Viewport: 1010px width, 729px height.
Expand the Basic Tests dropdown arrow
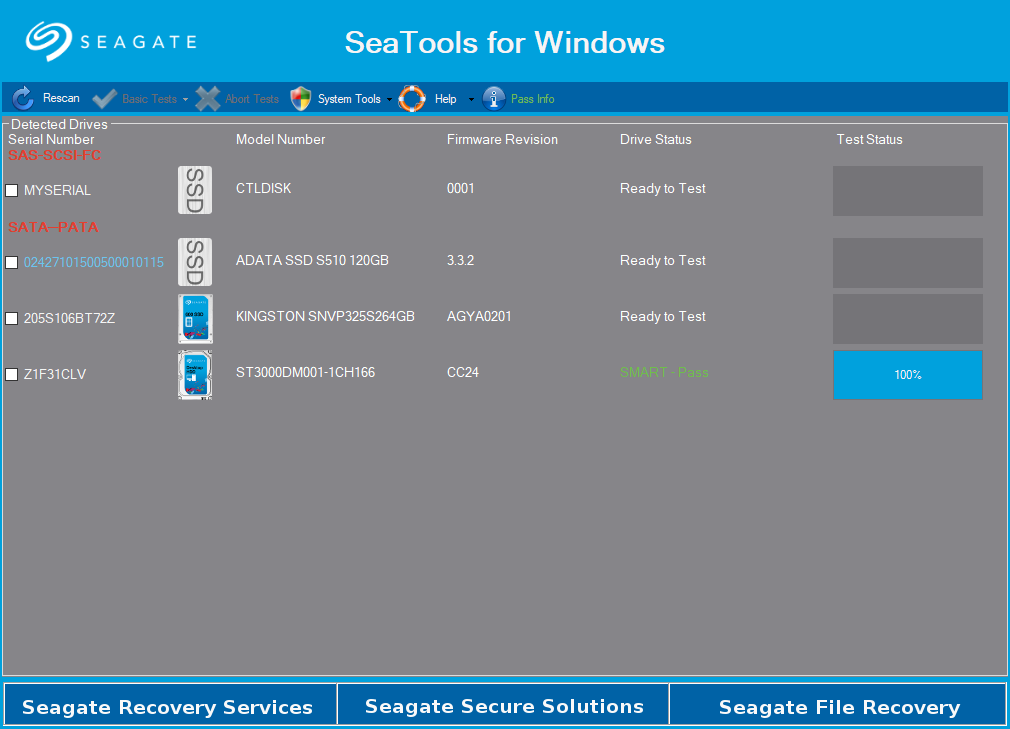(186, 100)
